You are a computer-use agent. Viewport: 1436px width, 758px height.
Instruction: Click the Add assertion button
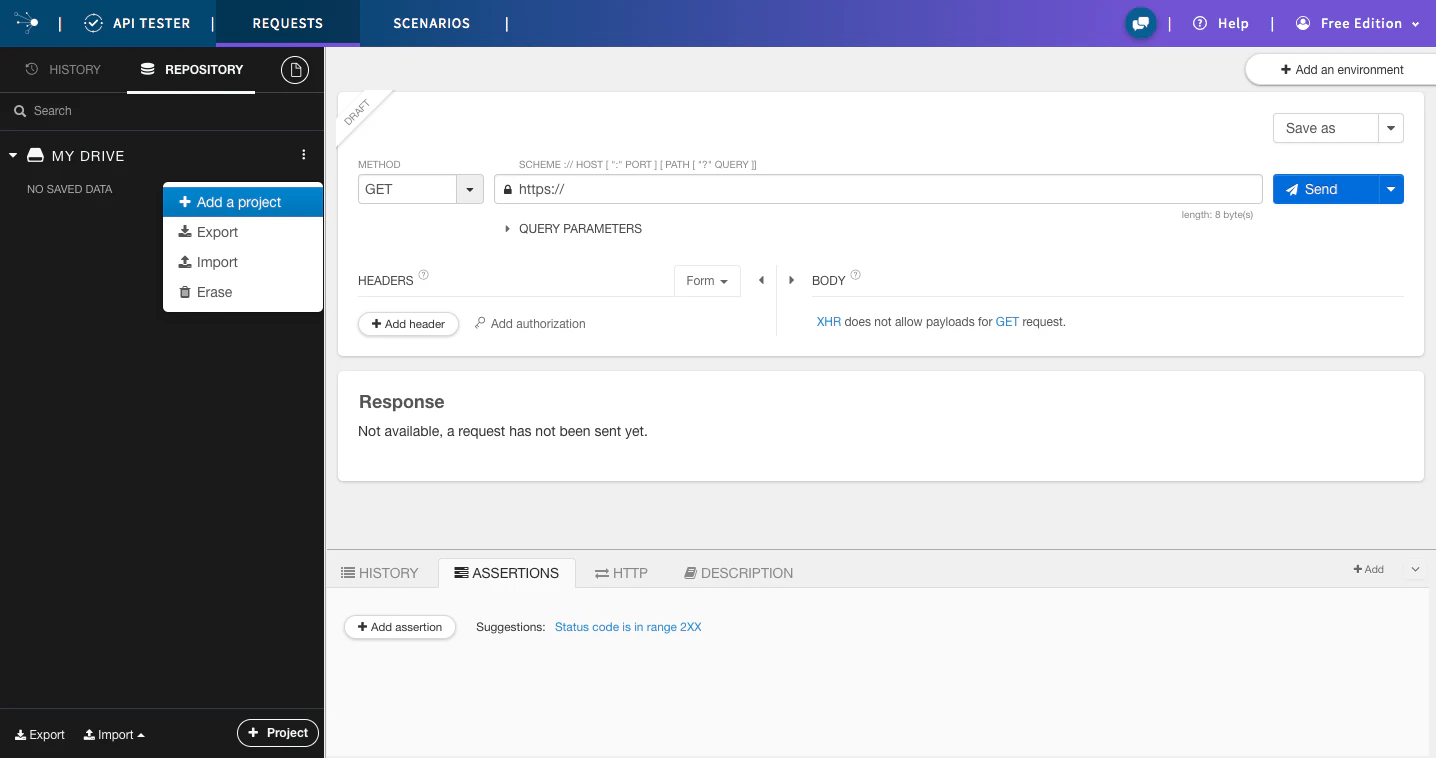400,627
